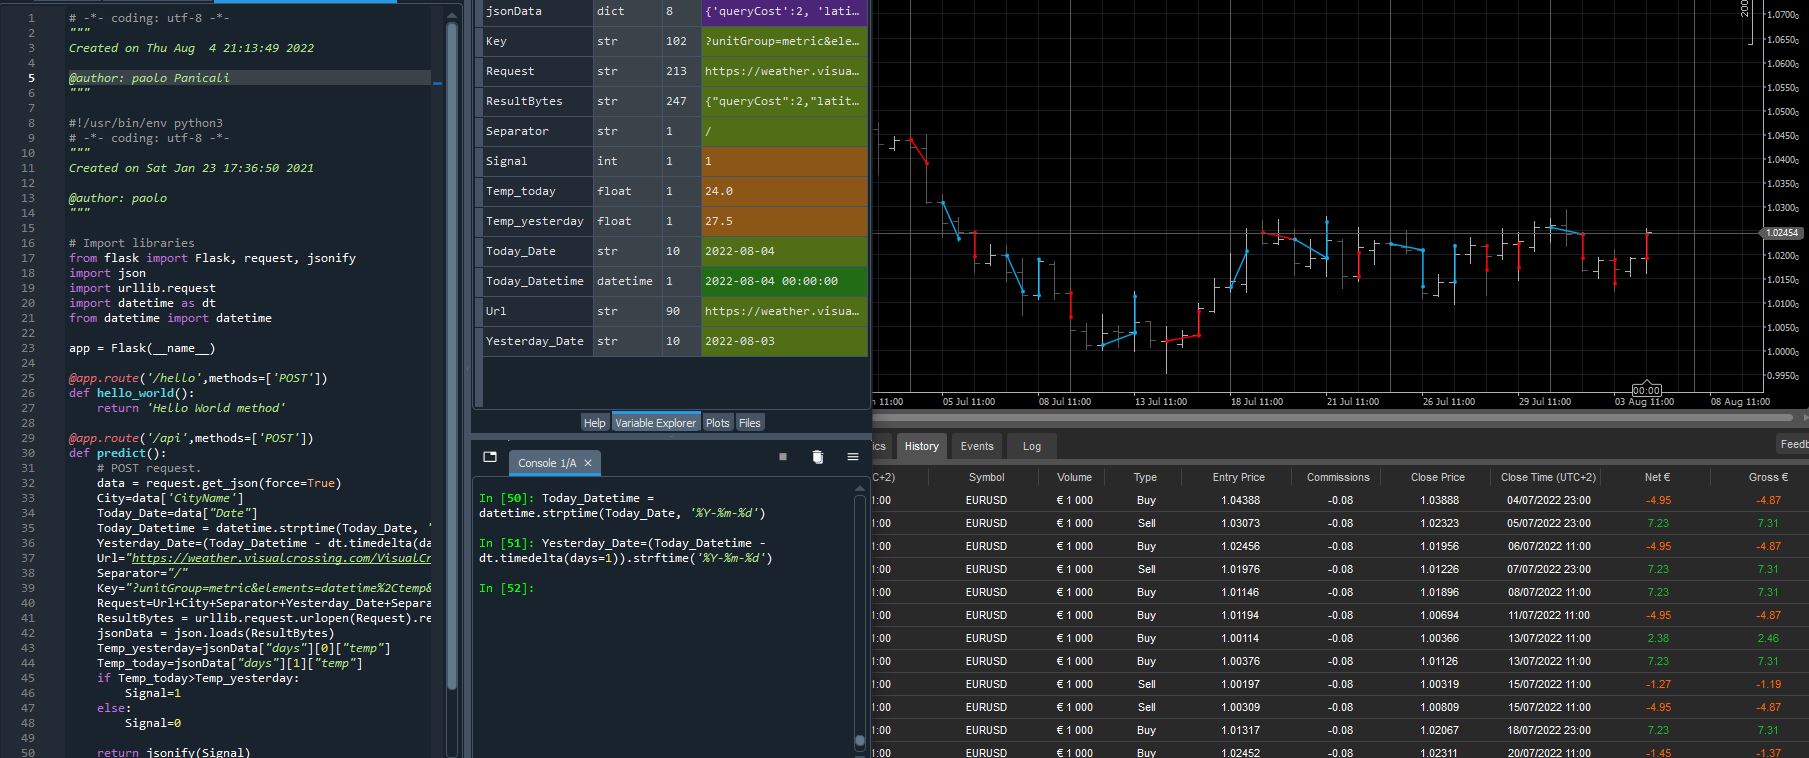The width and height of the screenshot is (1809, 758).
Task: Click the Temp_today value 24.0
Action: (x=719, y=191)
